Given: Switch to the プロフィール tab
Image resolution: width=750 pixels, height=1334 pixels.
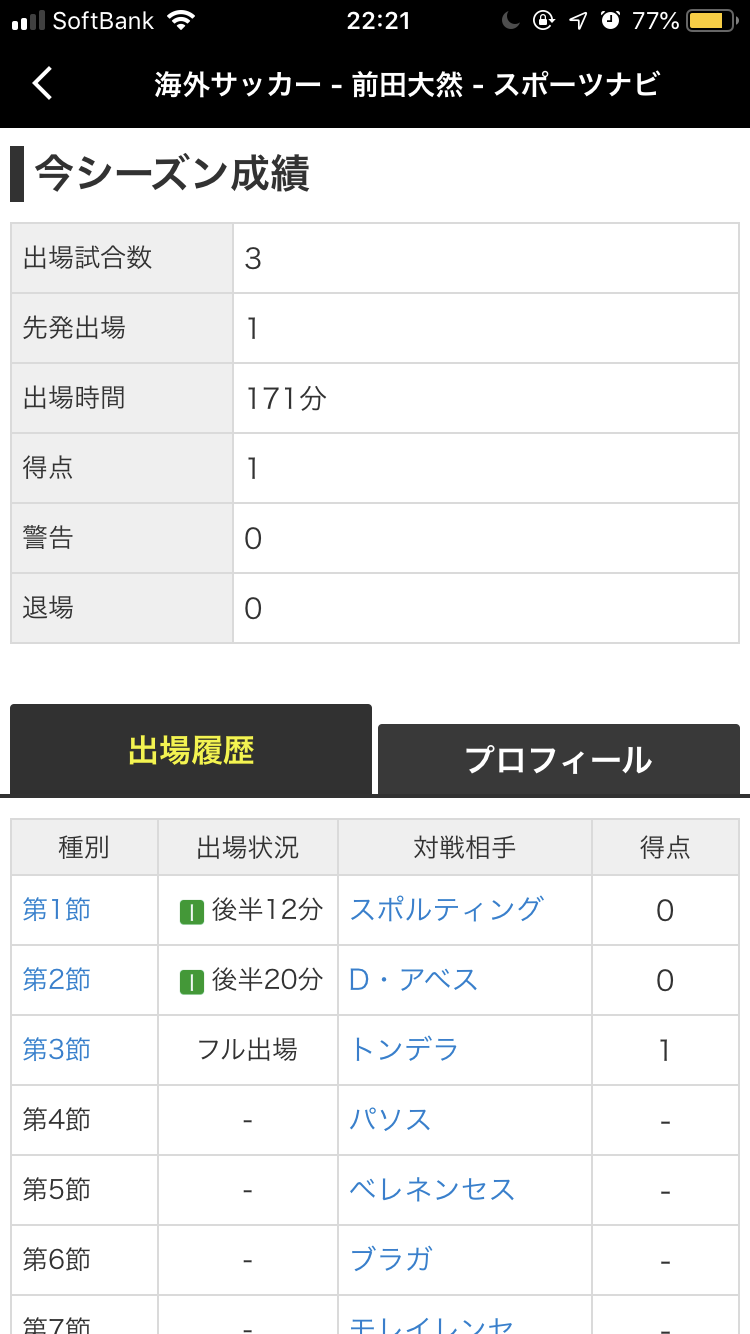Looking at the screenshot, I should [x=559, y=759].
